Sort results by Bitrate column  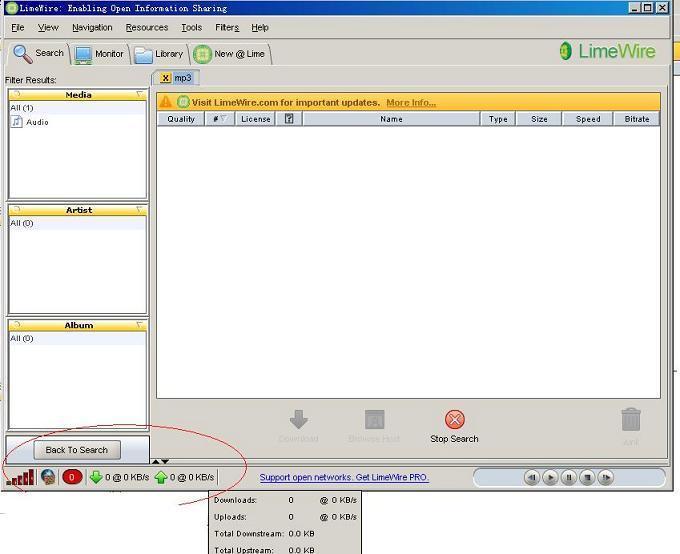pos(637,119)
